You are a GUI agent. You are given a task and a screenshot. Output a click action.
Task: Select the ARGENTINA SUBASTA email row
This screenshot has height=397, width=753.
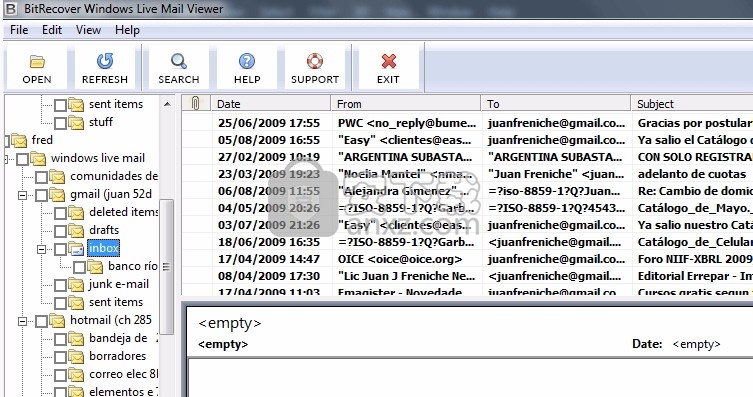click(467, 157)
